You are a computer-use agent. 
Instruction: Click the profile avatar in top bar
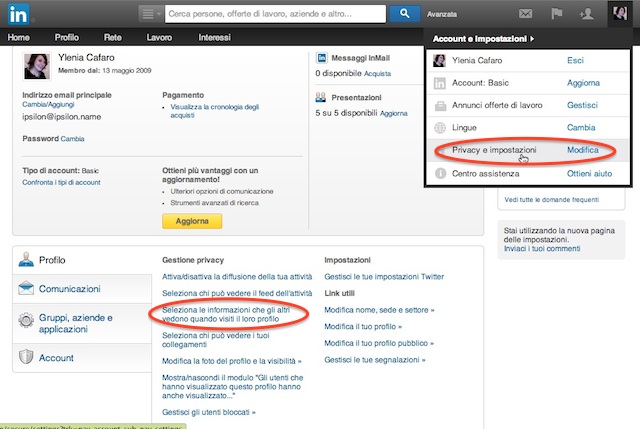coord(619,13)
